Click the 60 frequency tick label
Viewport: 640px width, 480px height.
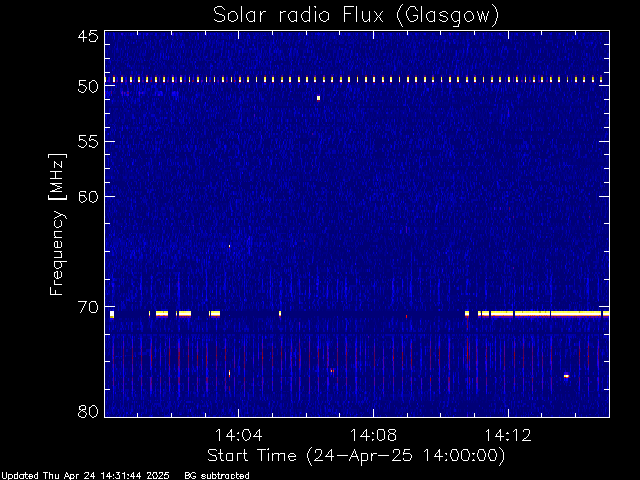[x=88, y=196]
